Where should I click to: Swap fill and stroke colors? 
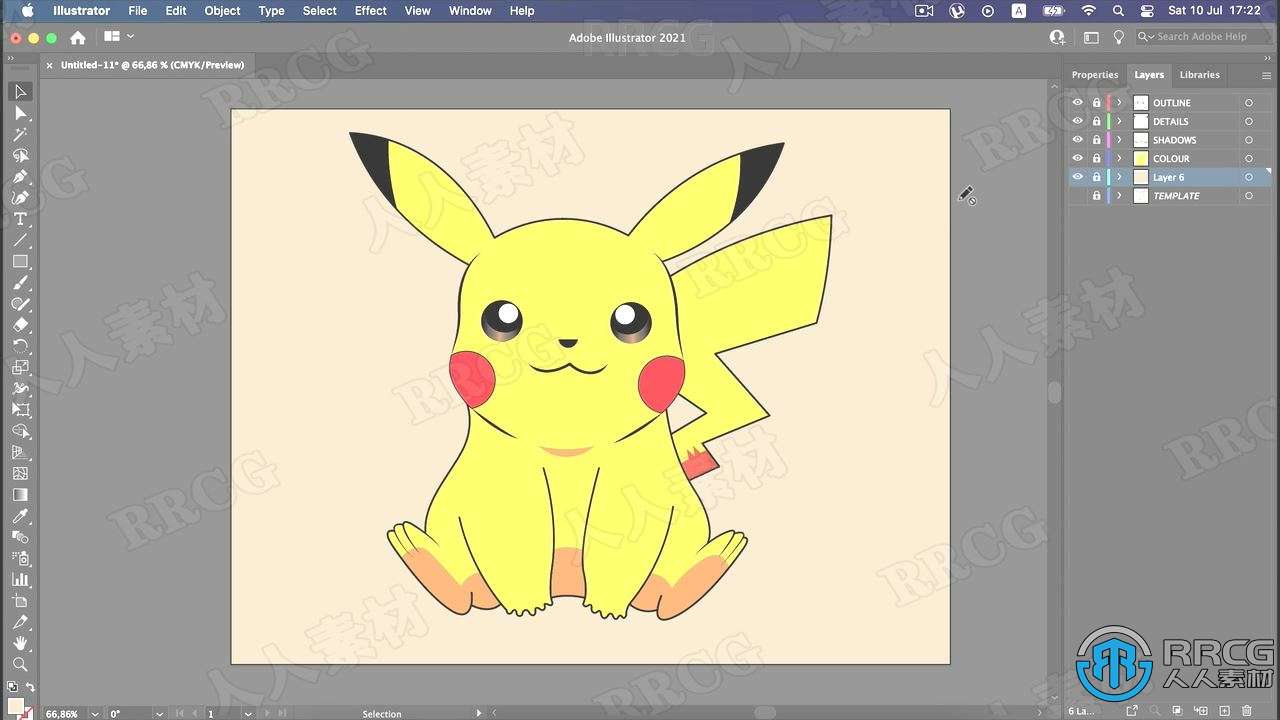30,688
